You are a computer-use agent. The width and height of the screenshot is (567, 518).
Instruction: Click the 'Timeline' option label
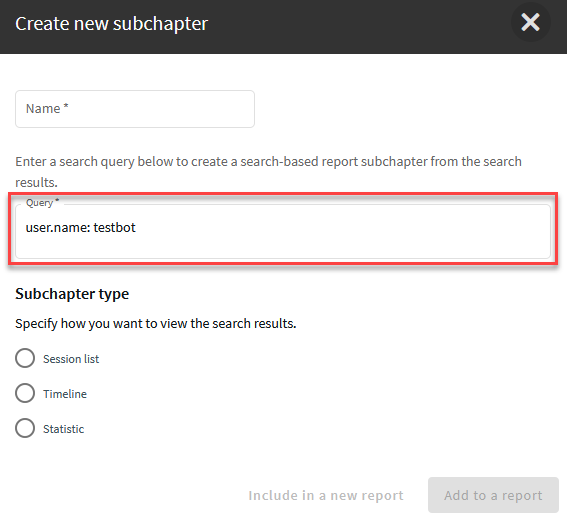coord(65,394)
